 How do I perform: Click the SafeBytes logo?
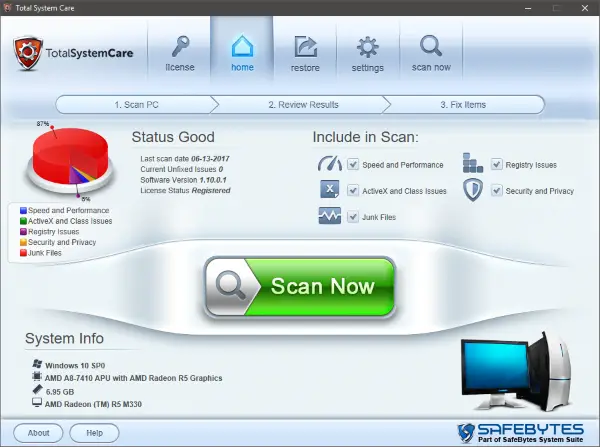(x=520, y=433)
